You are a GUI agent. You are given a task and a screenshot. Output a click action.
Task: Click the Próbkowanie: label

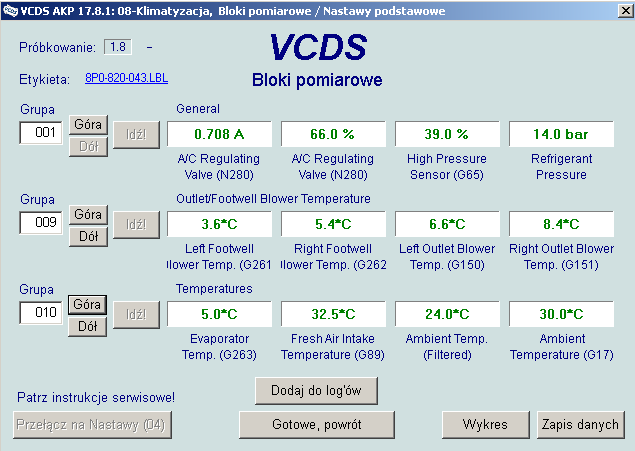[x=57, y=47]
